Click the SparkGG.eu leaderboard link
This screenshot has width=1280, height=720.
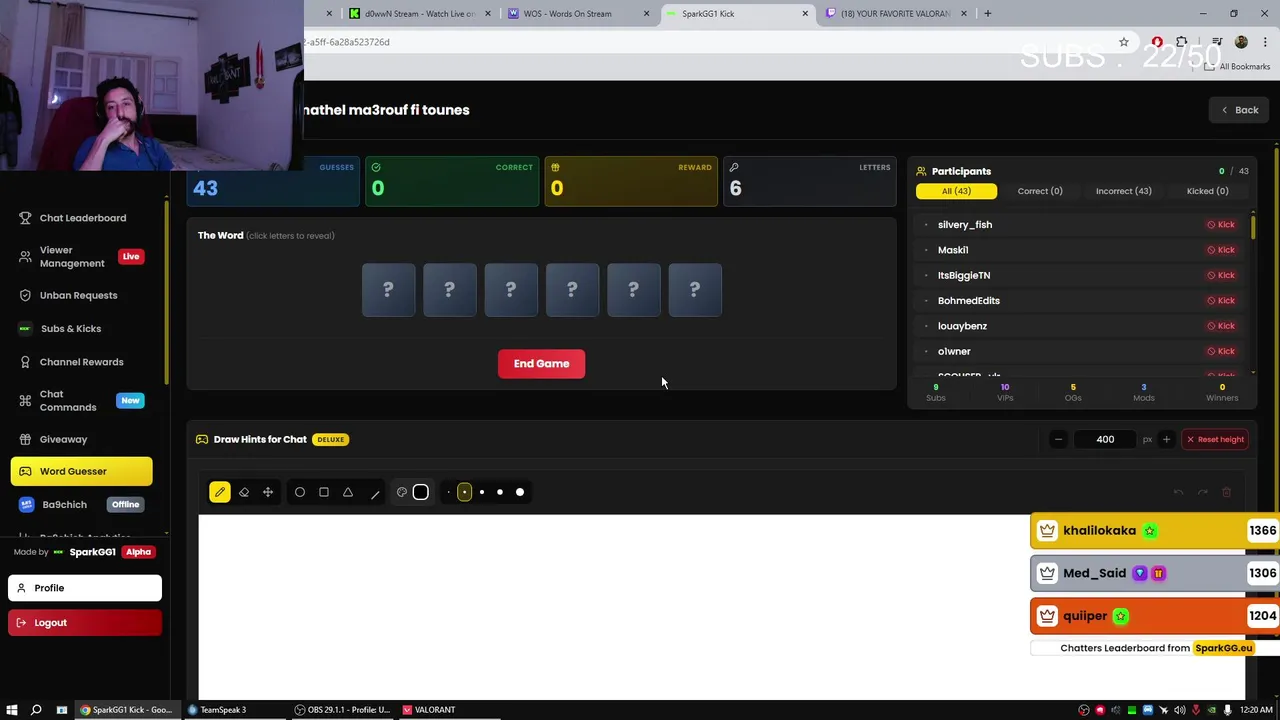[x=1223, y=648]
